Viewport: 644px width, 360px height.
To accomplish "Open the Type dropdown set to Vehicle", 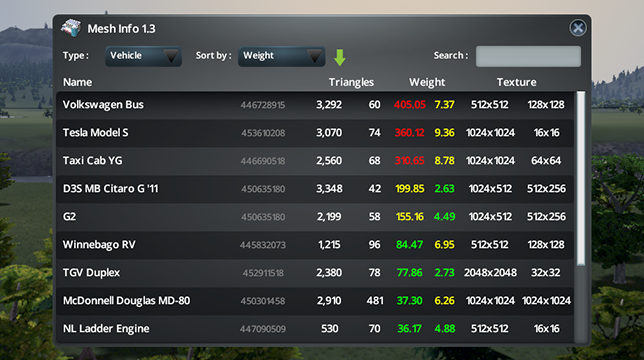I will (143, 56).
